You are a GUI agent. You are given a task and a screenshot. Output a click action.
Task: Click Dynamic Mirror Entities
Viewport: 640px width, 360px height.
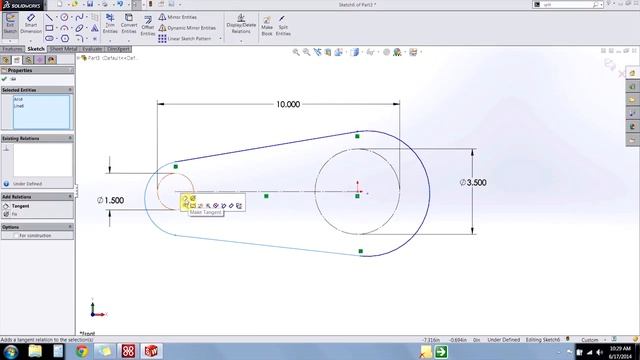click(187, 28)
